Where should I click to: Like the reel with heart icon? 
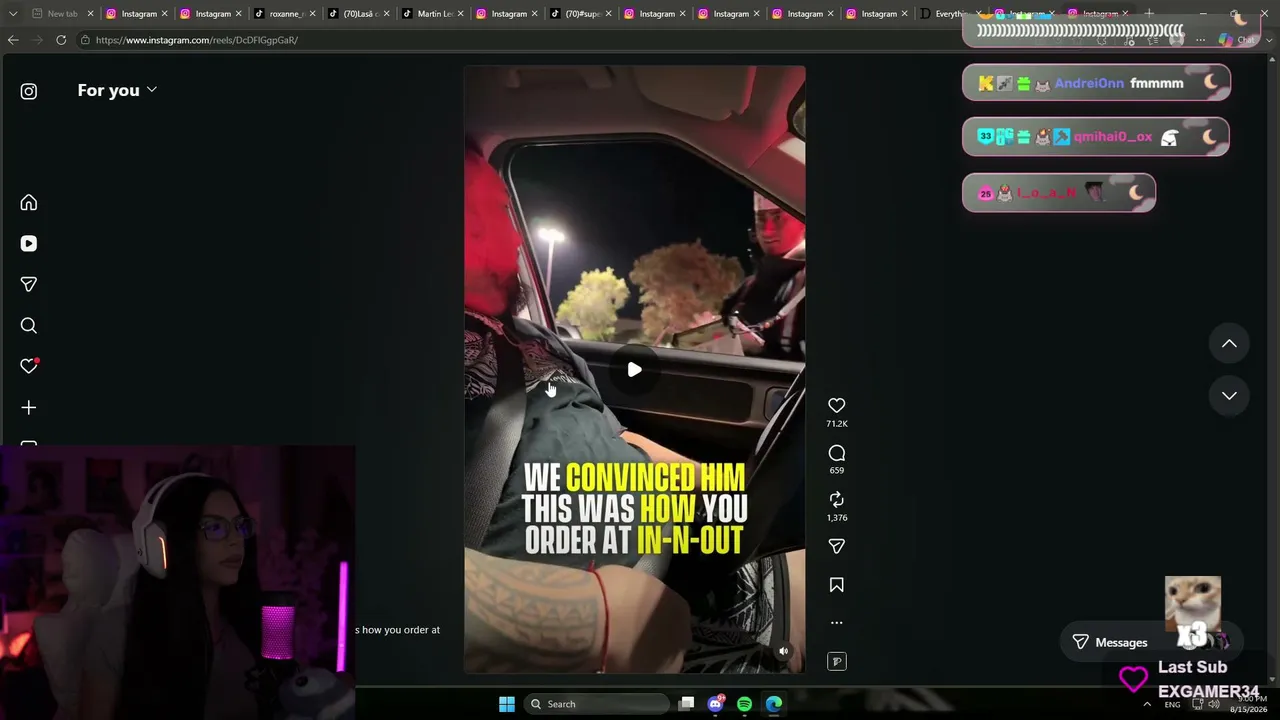click(837, 405)
